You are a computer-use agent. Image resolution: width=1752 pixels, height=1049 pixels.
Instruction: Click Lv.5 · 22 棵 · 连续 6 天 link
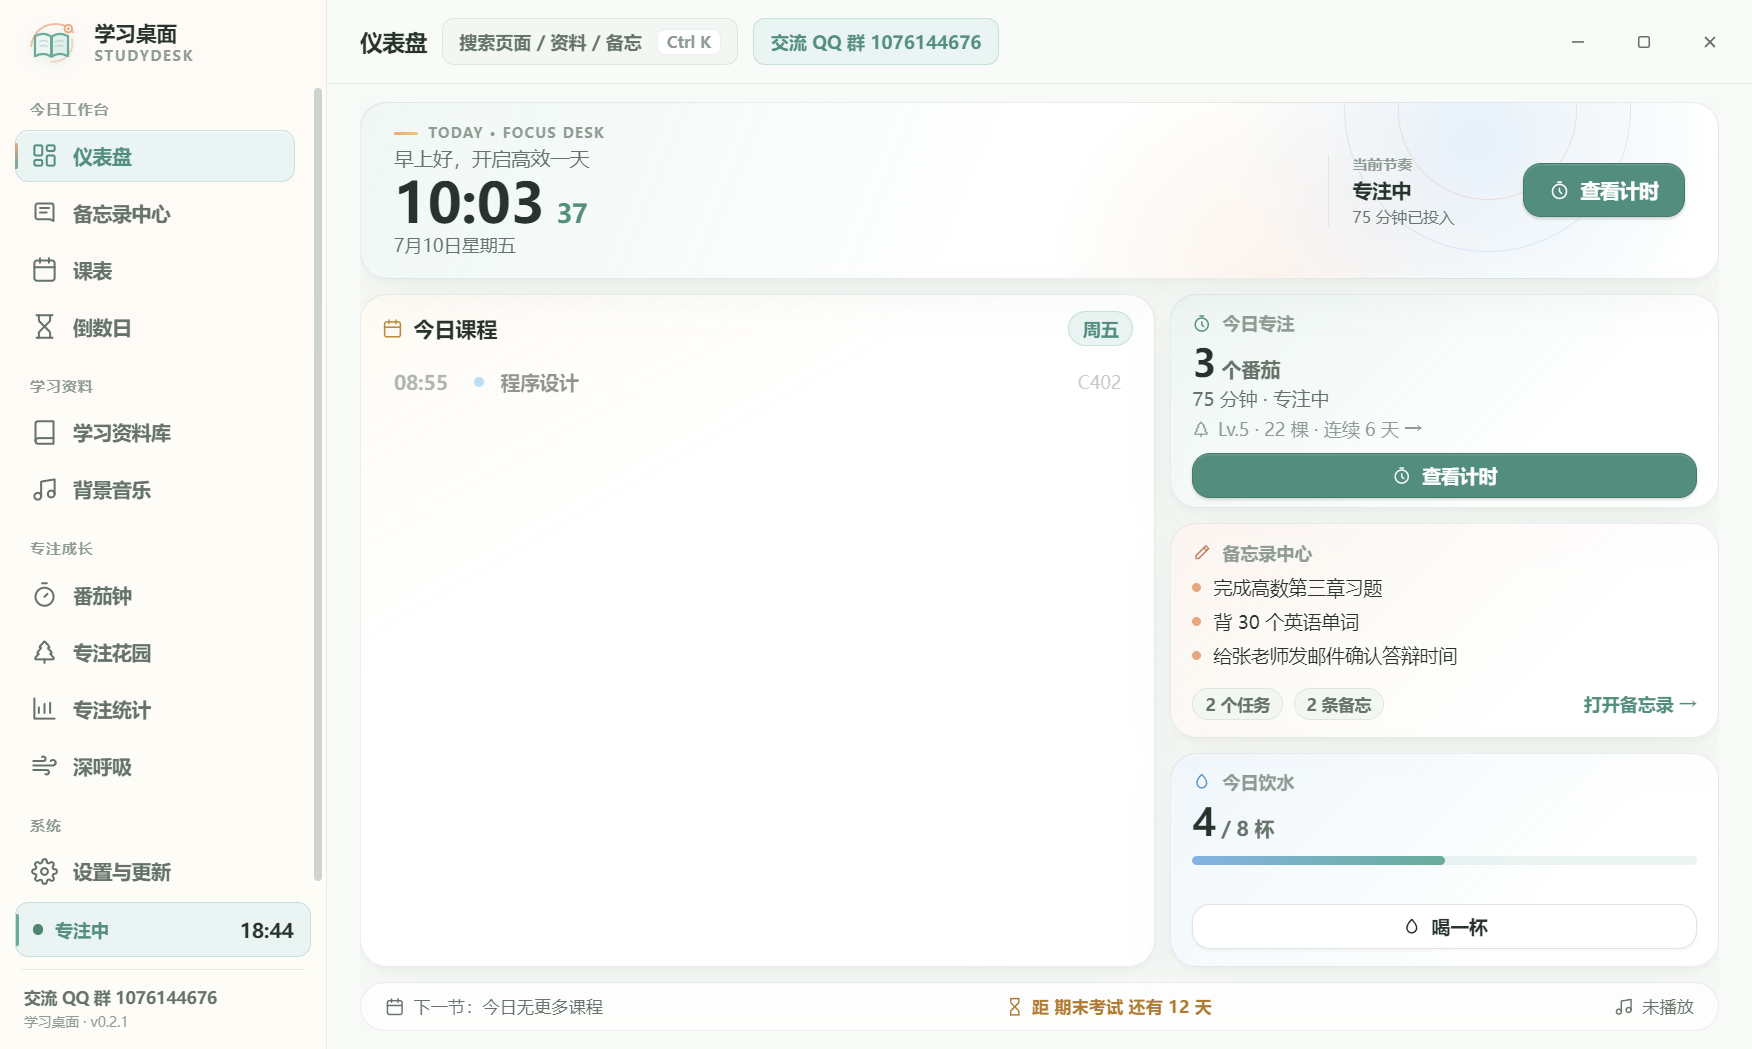1308,429
